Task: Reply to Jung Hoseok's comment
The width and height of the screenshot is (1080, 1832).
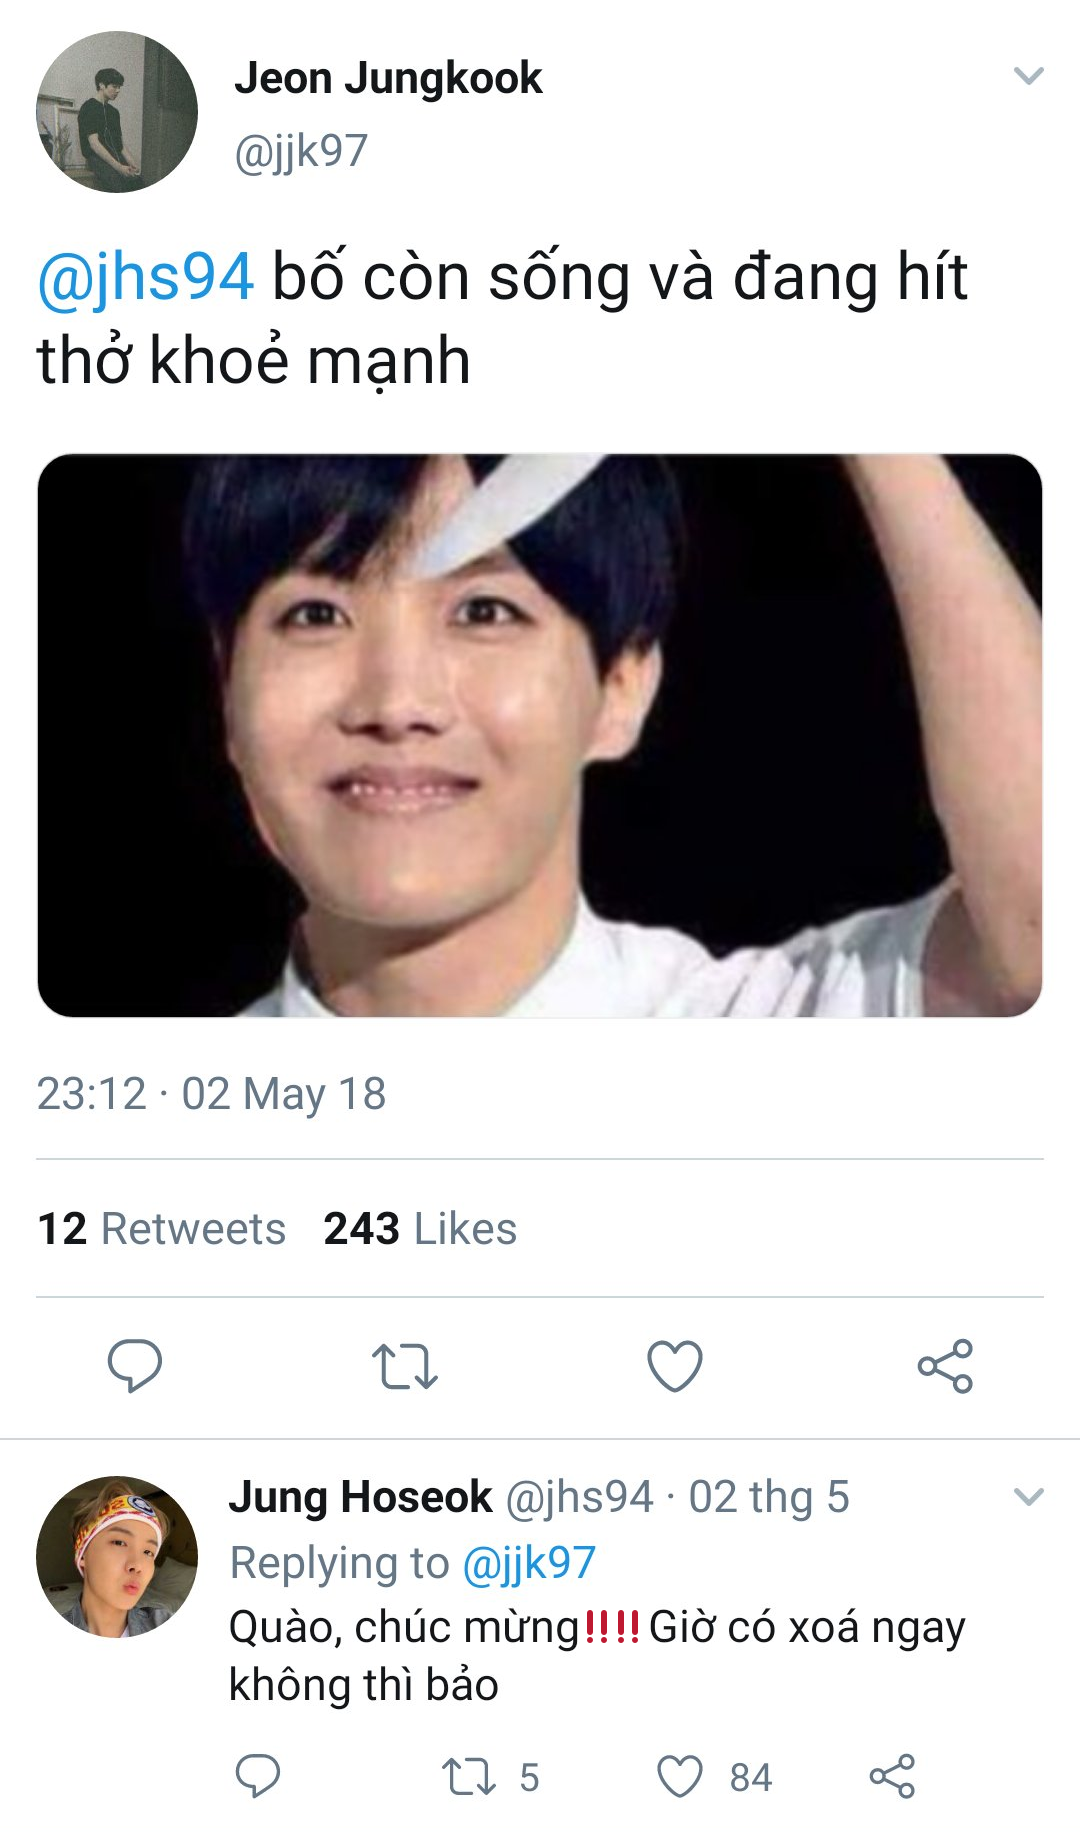Action: click(x=257, y=1777)
